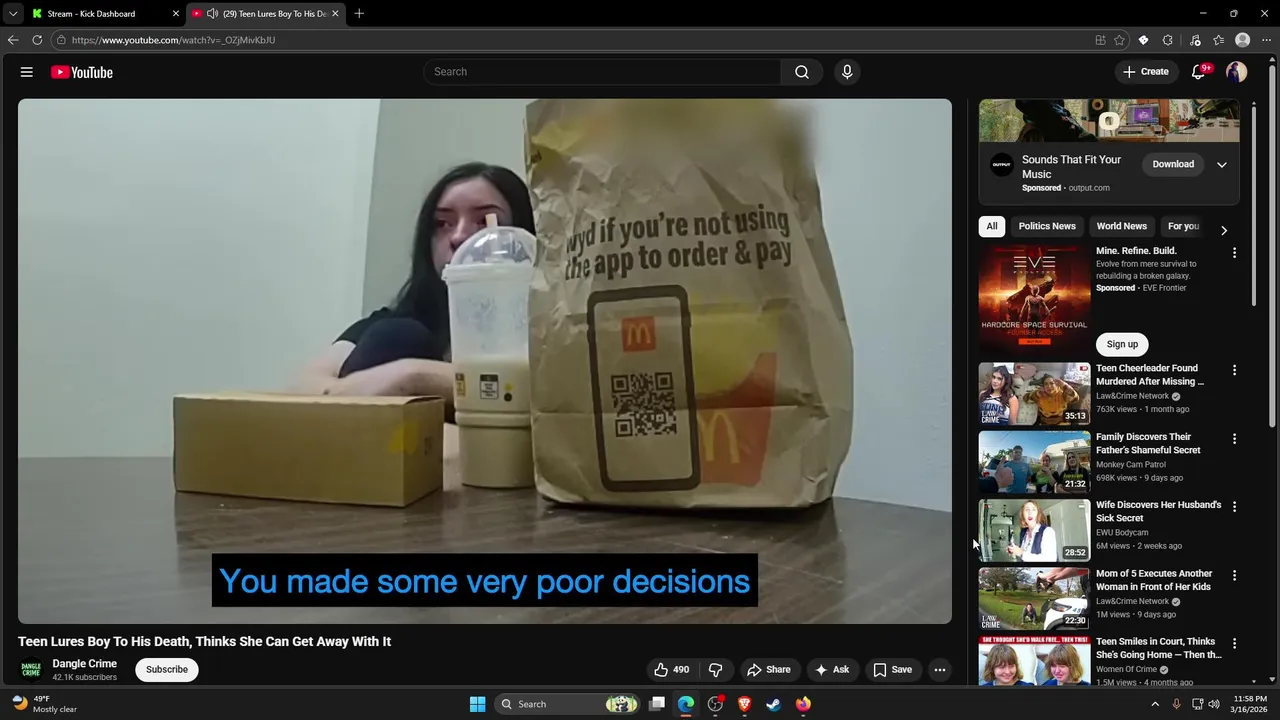Select the World News chip
This screenshot has height=720, width=1280.
[1121, 226]
